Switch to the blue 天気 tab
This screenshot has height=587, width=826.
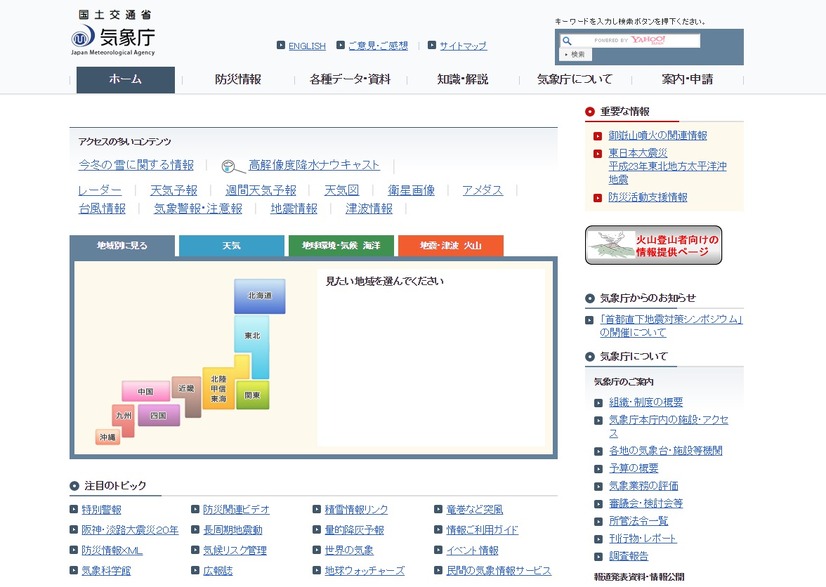pyautogui.click(x=231, y=246)
